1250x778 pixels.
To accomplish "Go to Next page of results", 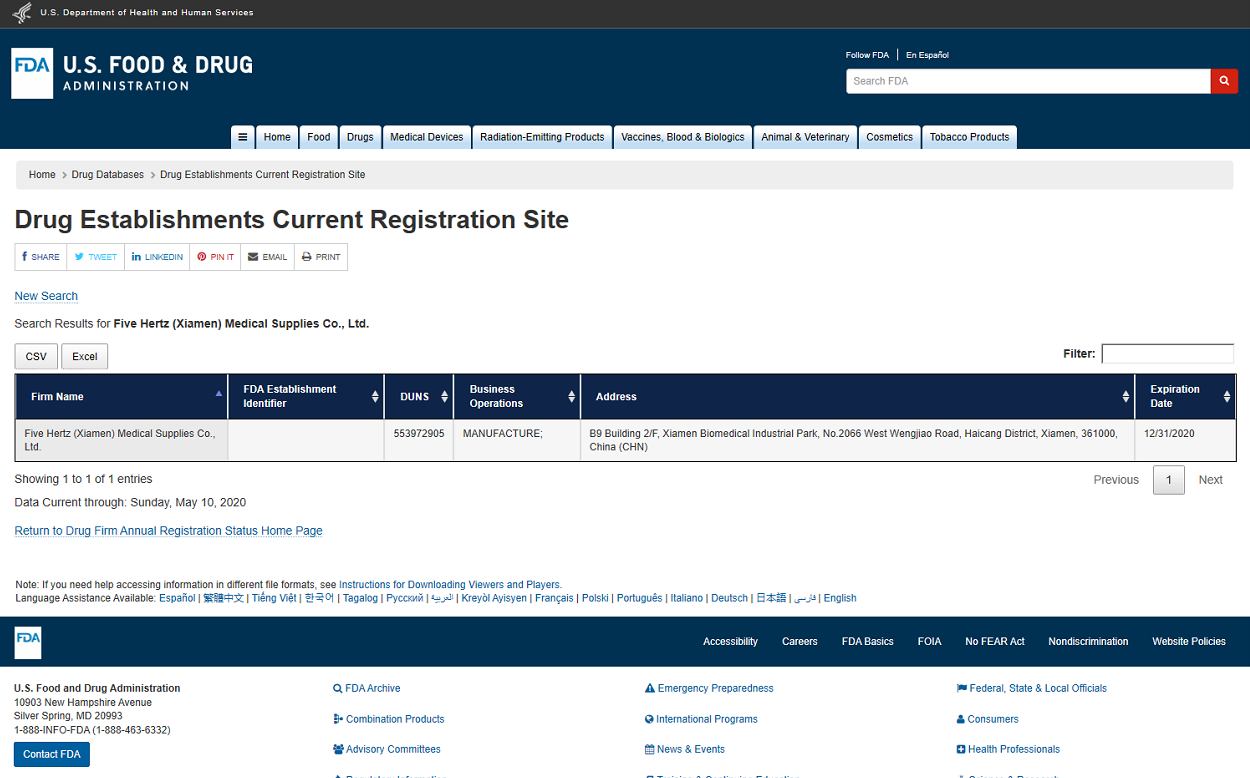I will coord(1210,480).
